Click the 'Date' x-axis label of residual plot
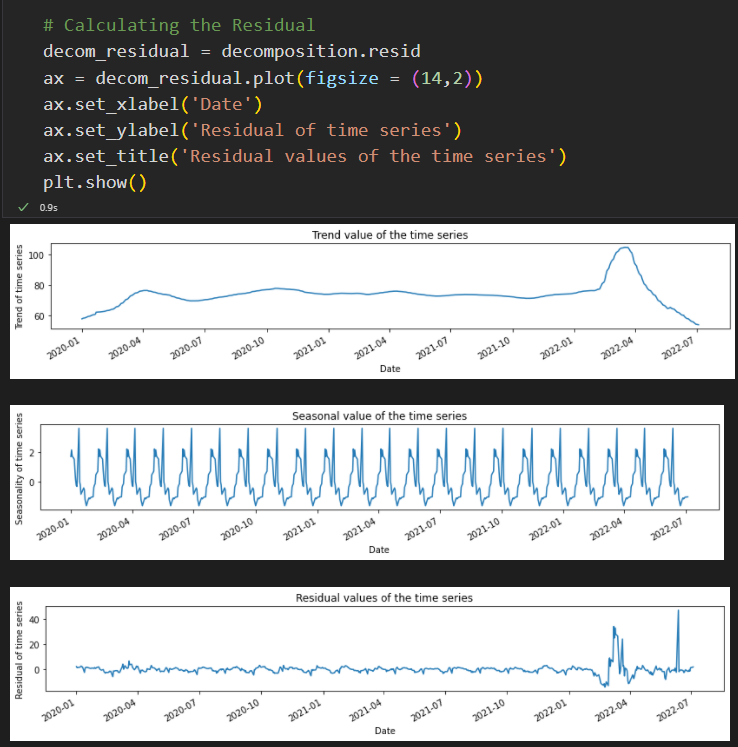This screenshot has height=747, width=738. coord(384,731)
